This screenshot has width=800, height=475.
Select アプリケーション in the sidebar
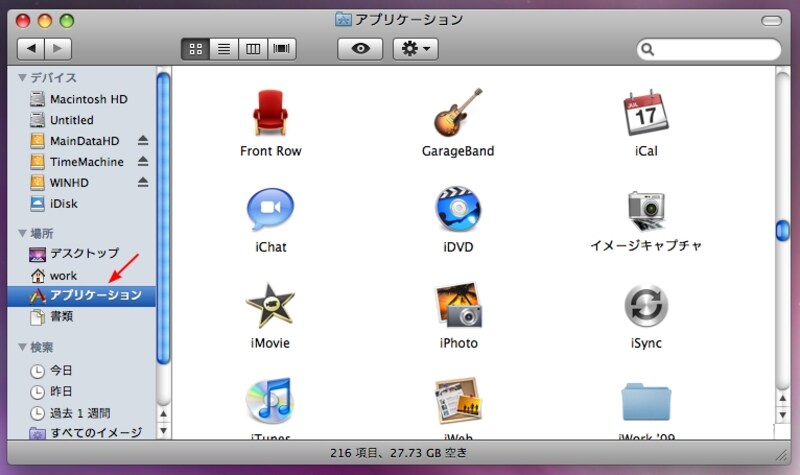pos(82,296)
